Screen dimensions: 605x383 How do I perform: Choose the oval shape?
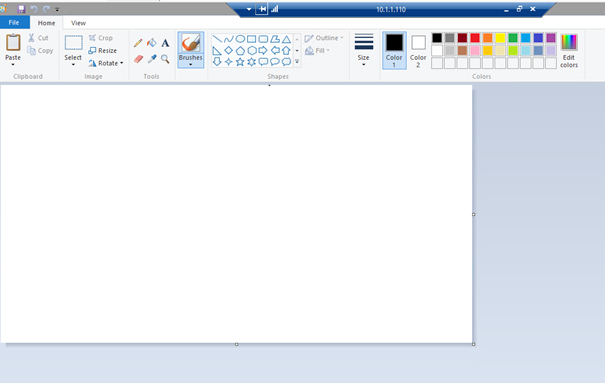240,39
